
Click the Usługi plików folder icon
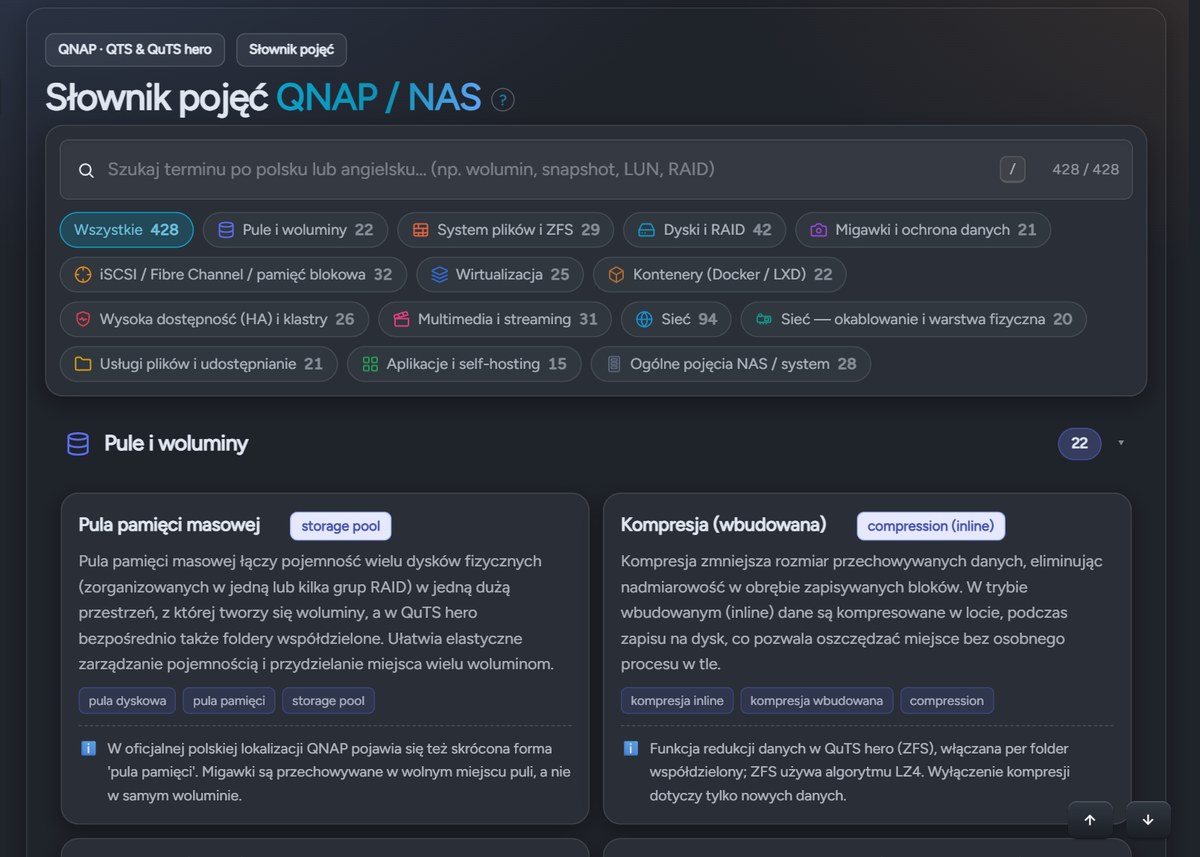83,364
